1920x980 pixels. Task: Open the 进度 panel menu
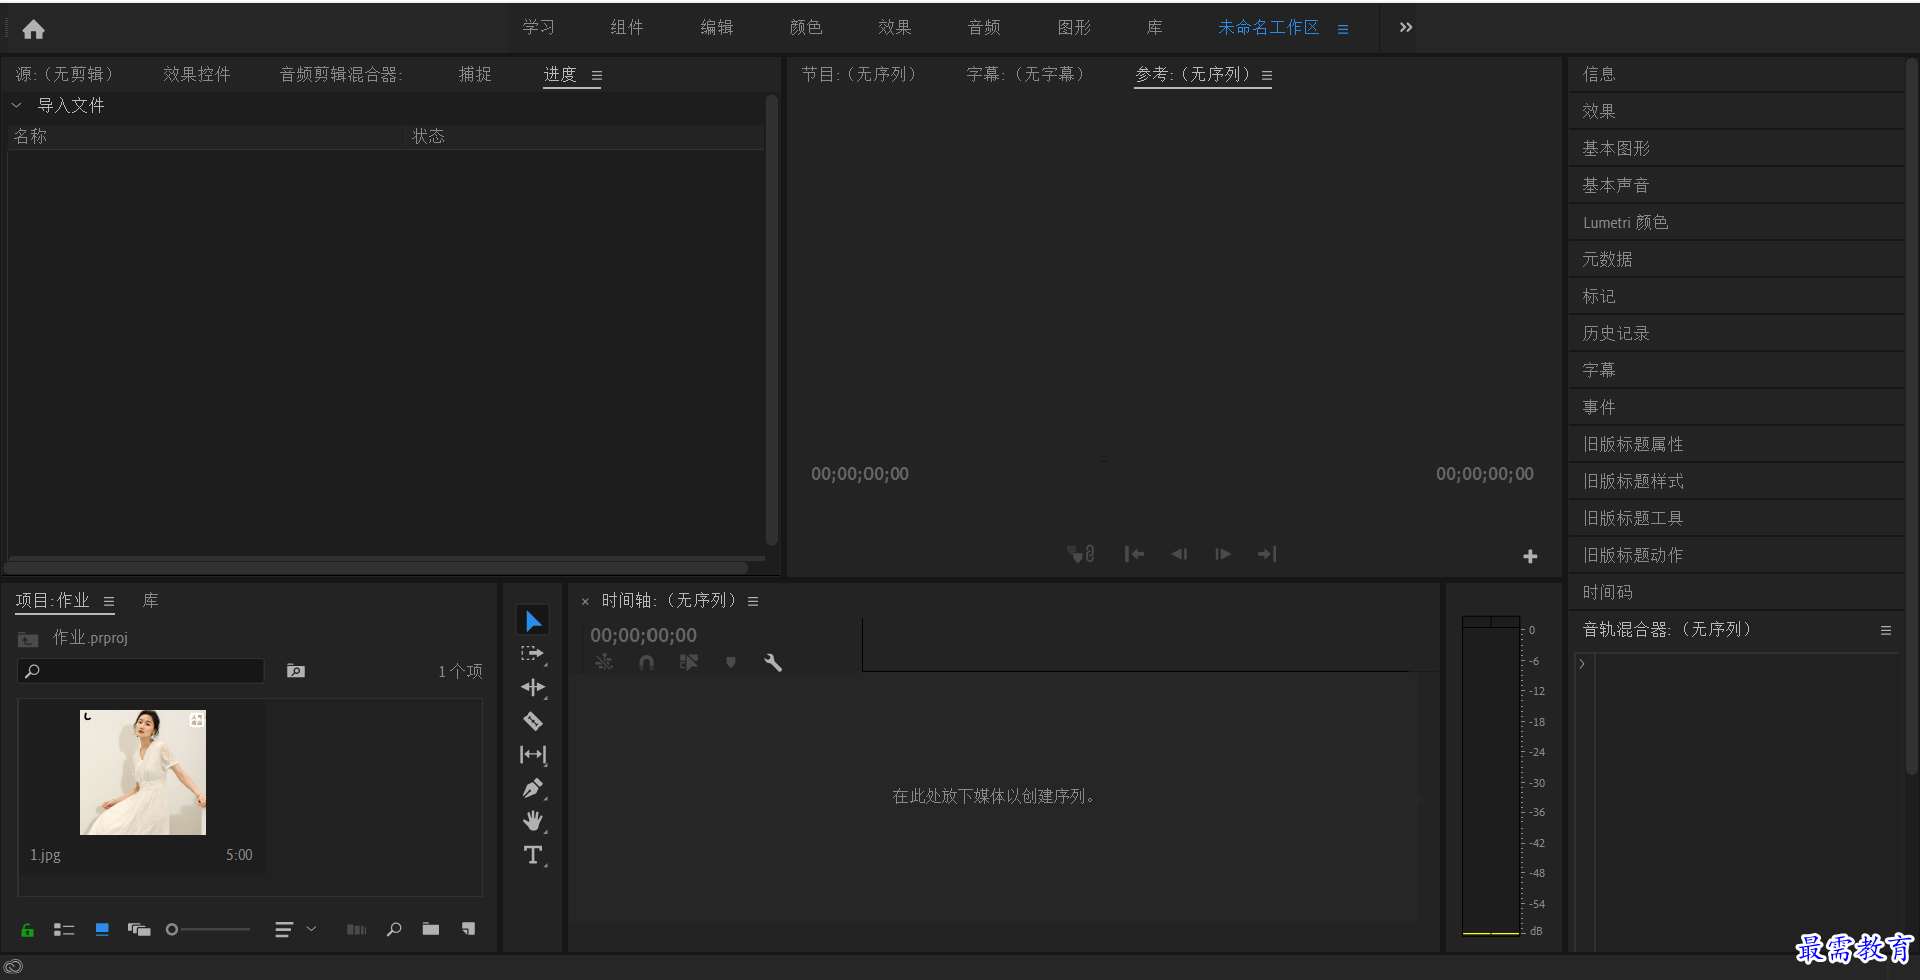point(597,76)
